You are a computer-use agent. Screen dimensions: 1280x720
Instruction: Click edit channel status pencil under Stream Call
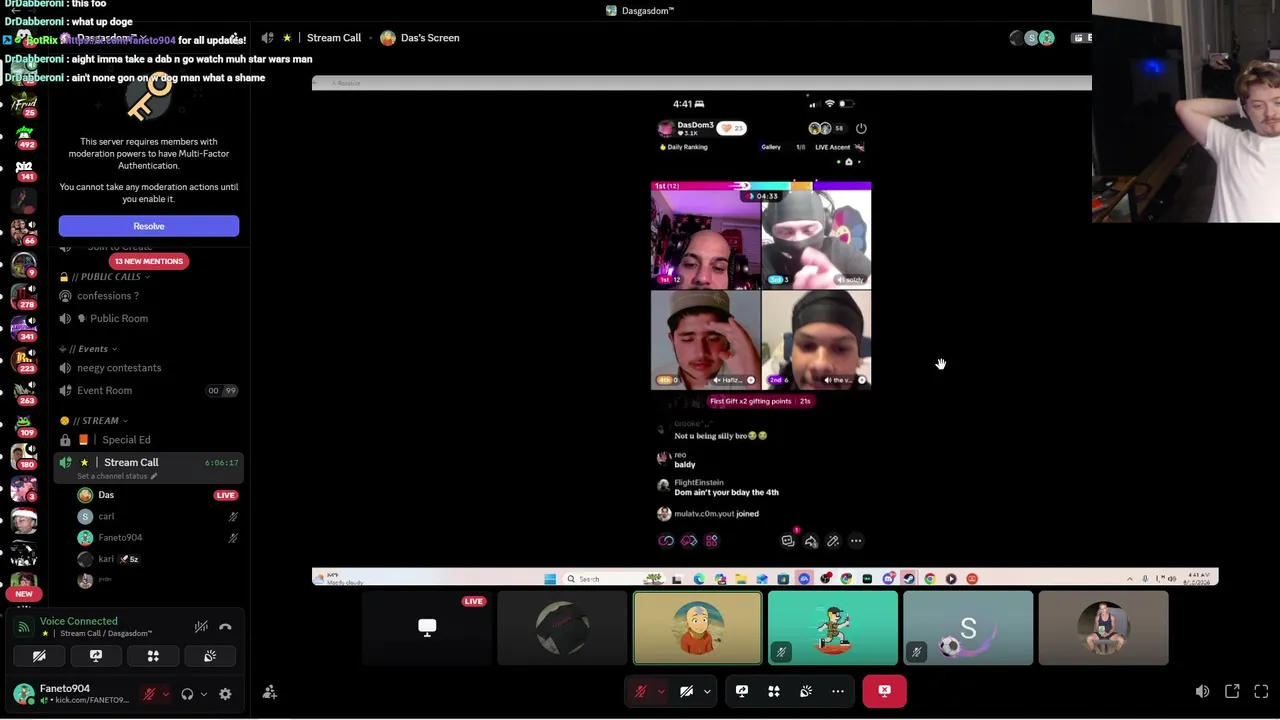click(153, 476)
